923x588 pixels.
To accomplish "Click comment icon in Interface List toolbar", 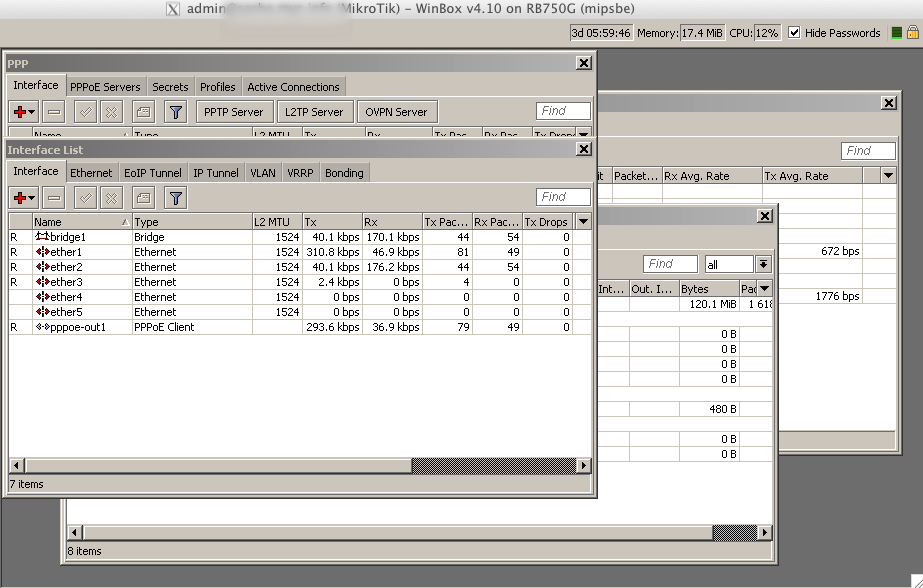I will 143,198.
